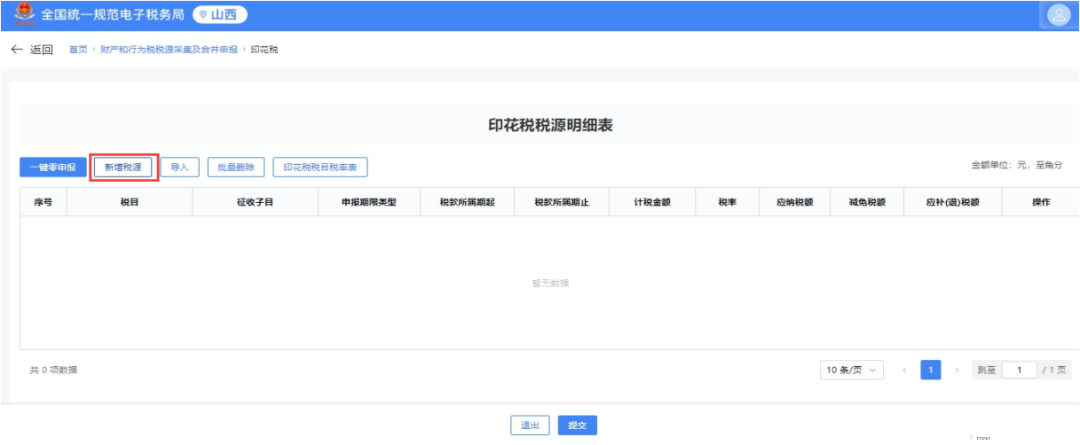Click the 计税金额 column header
The image size is (1080, 445).
click(x=652, y=203)
